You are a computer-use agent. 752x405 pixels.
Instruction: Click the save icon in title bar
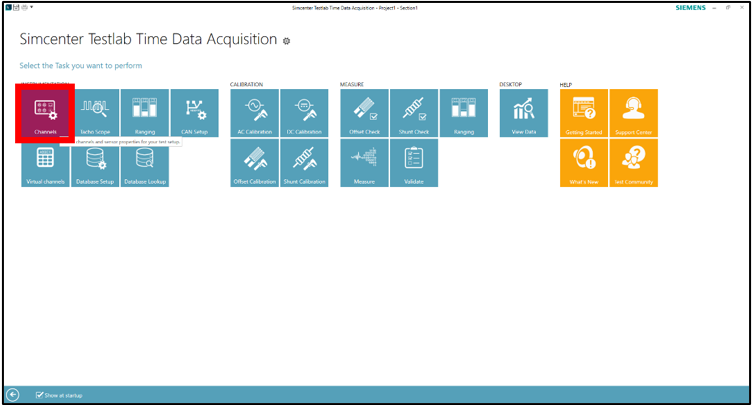pos(16,8)
